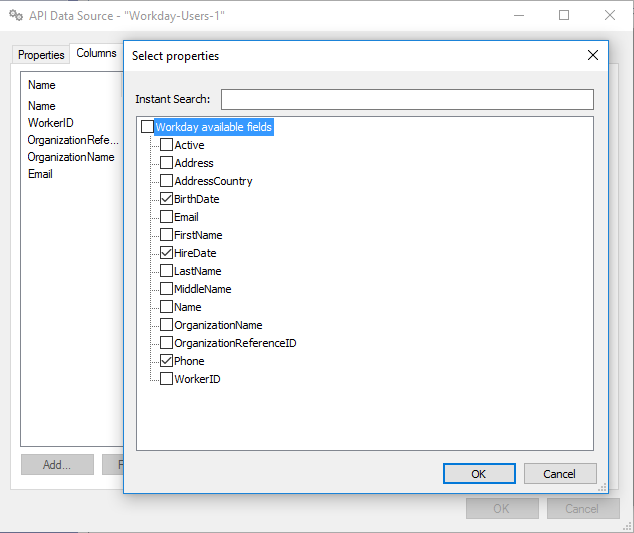The width and height of the screenshot is (634, 533).
Task: Tick the Name field checkbox in tree
Action: click(x=166, y=307)
